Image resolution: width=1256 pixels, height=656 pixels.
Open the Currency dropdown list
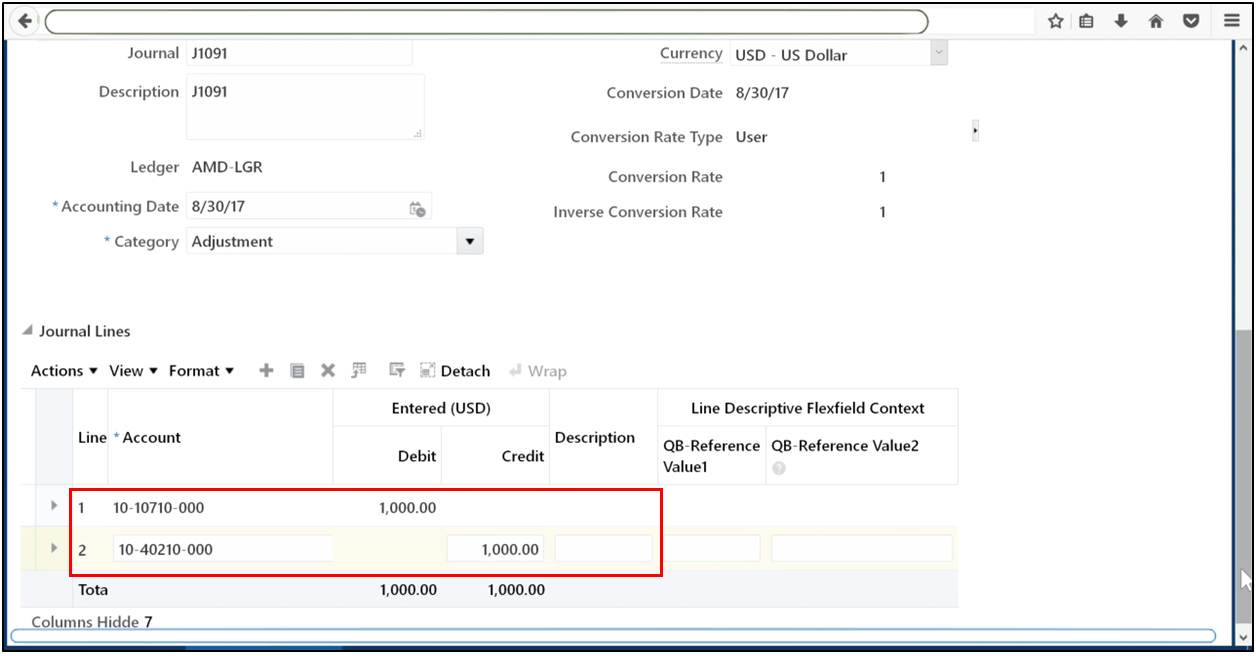pos(938,53)
